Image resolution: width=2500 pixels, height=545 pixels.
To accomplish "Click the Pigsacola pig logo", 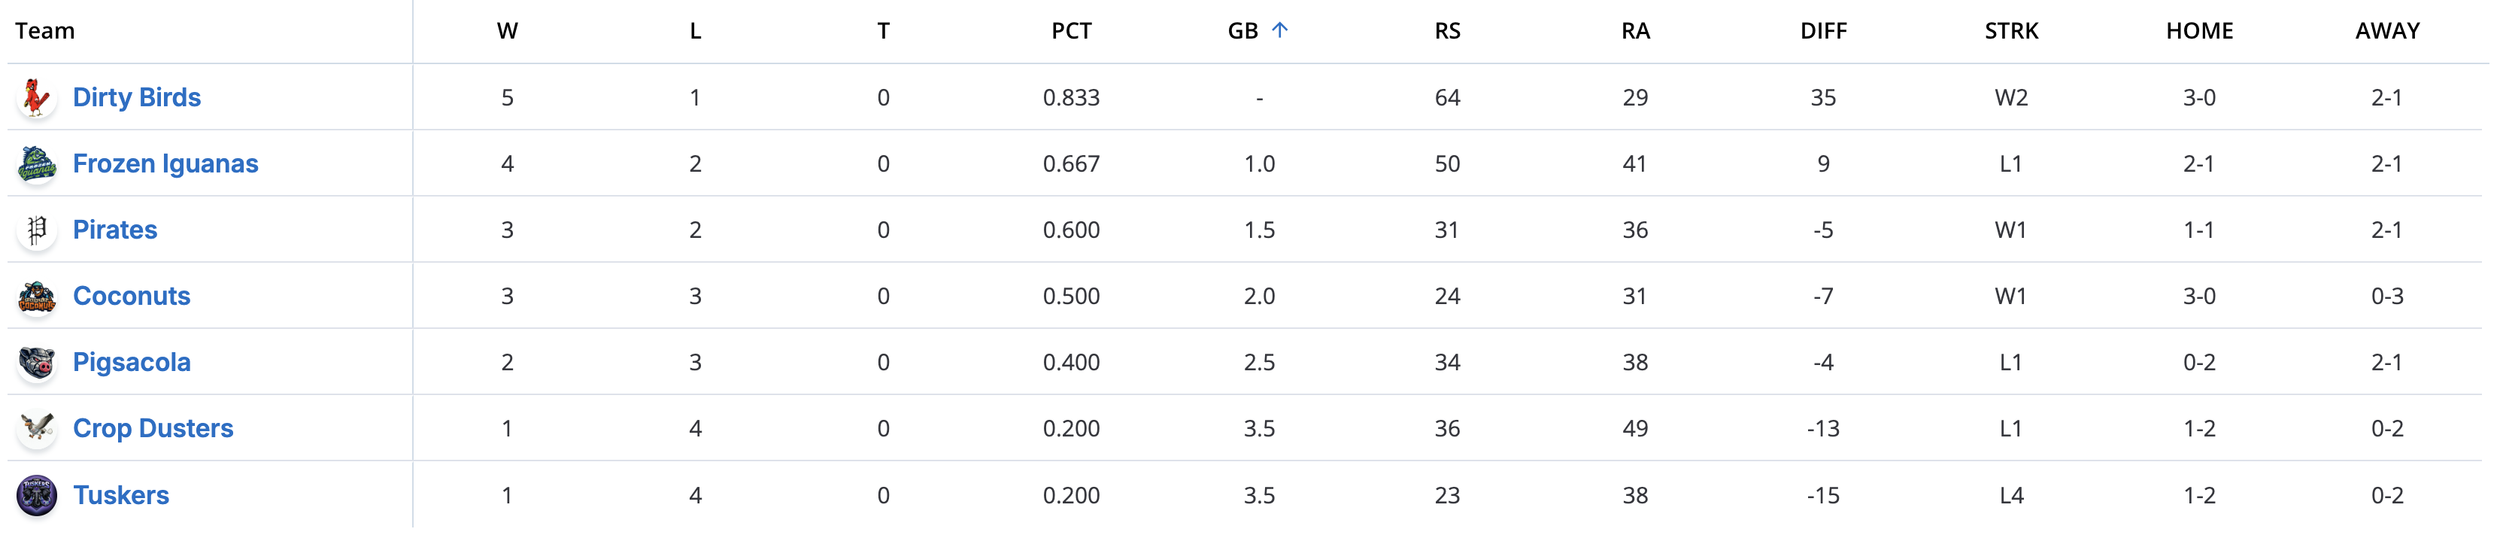I will point(37,363).
